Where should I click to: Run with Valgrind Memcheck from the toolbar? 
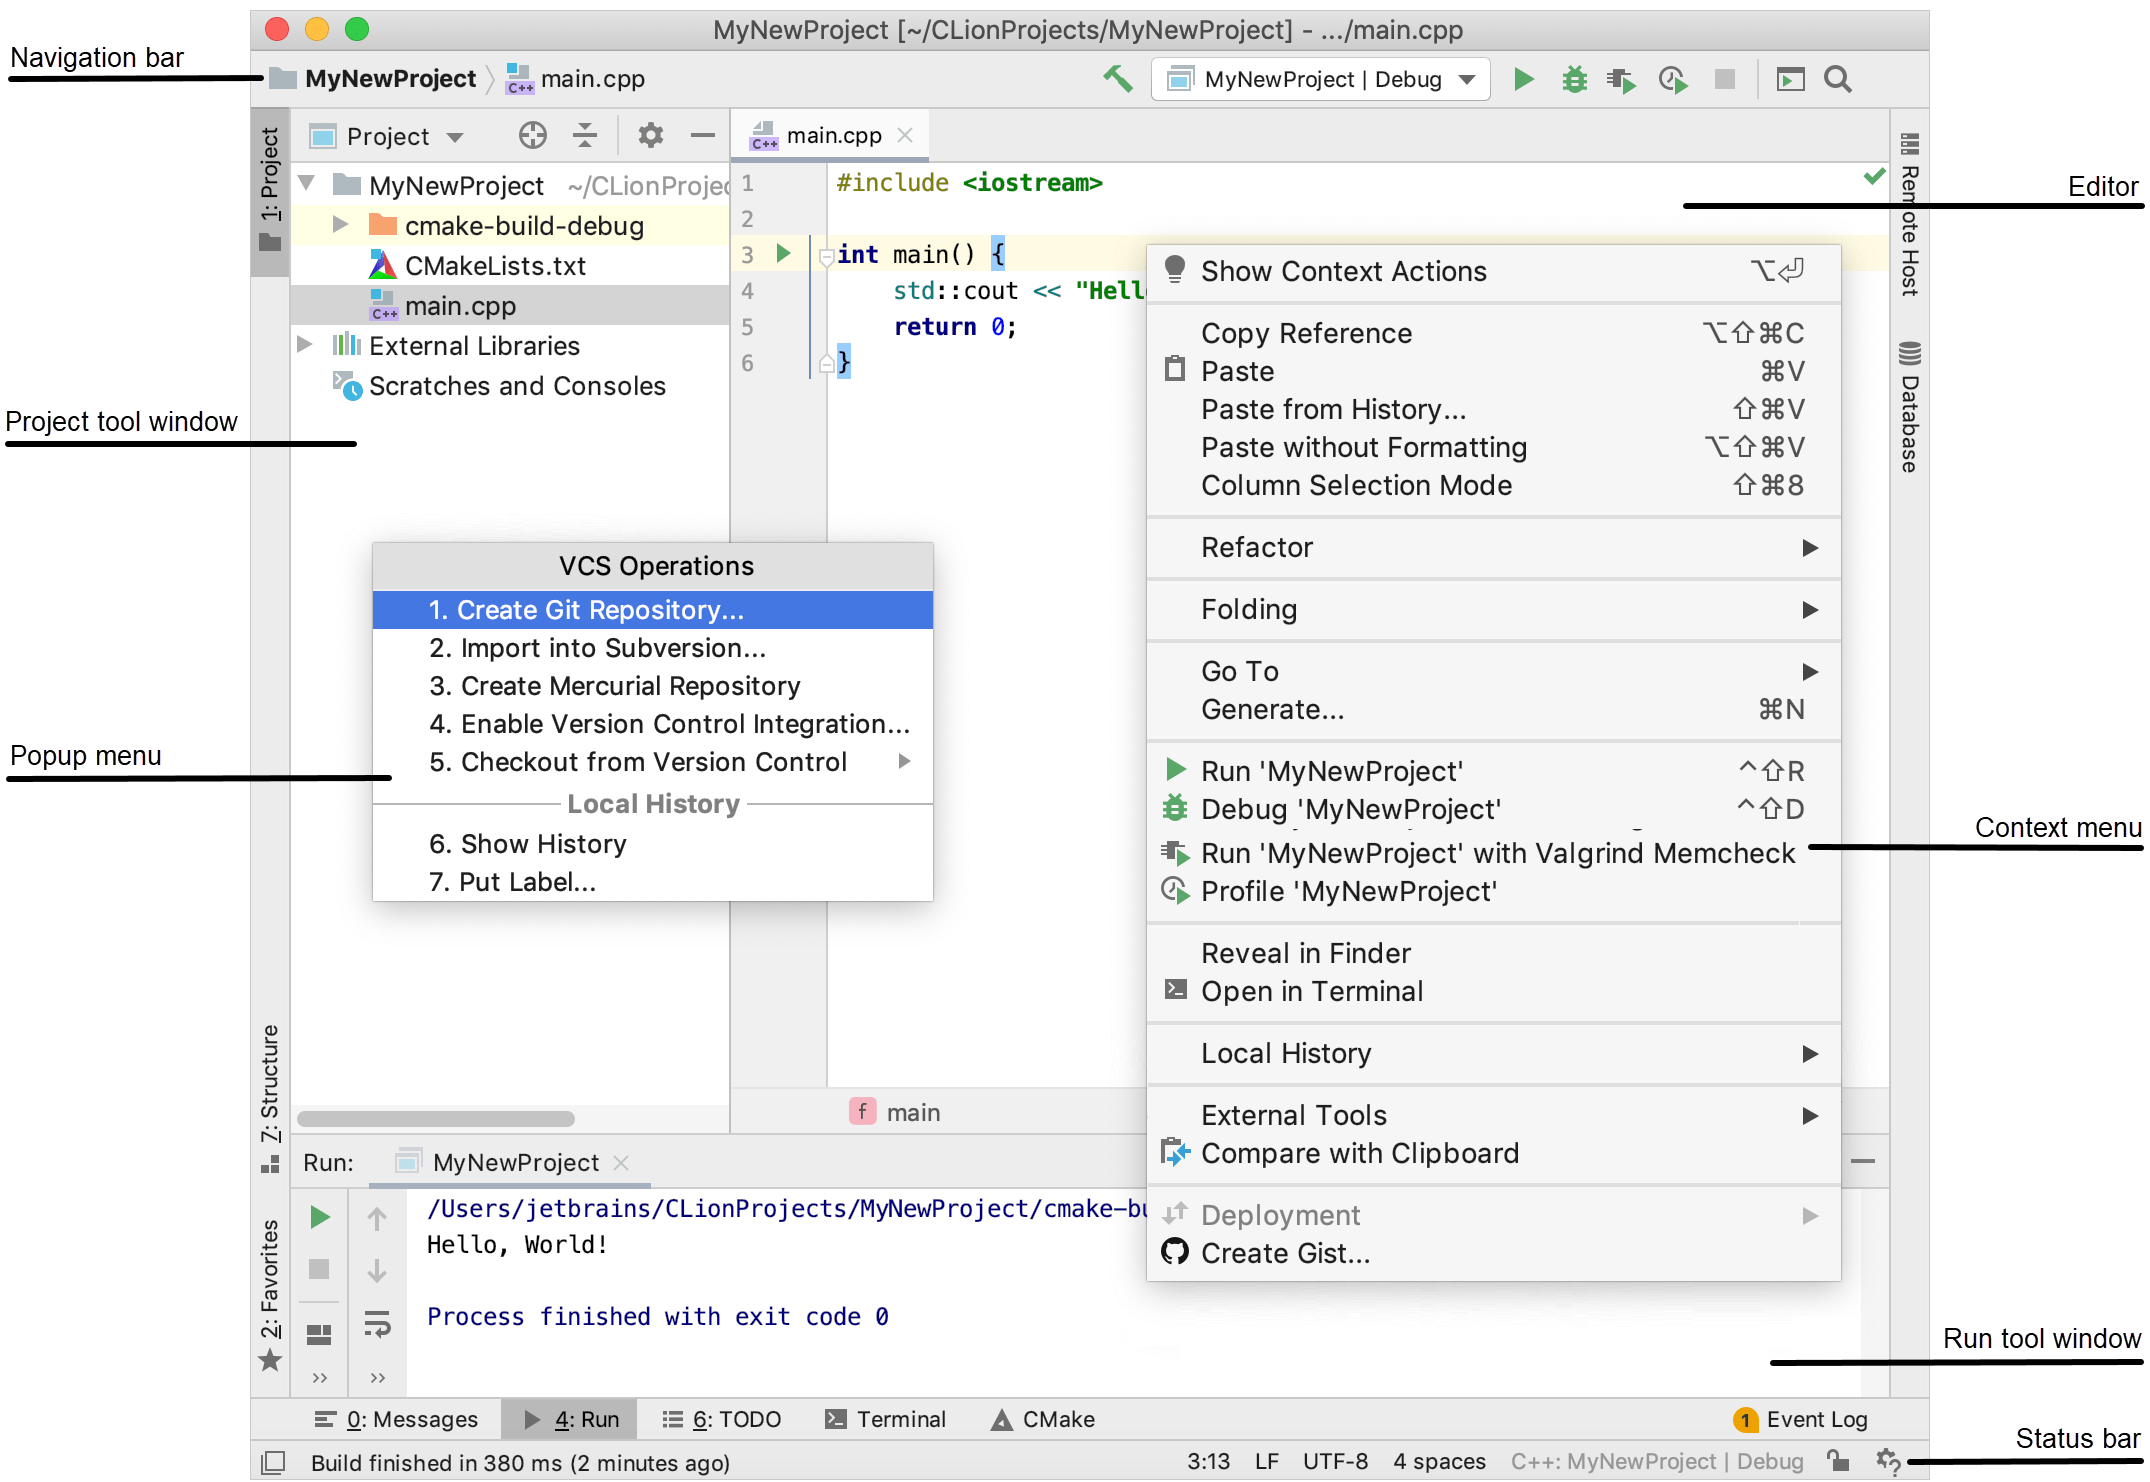pos(1621,79)
